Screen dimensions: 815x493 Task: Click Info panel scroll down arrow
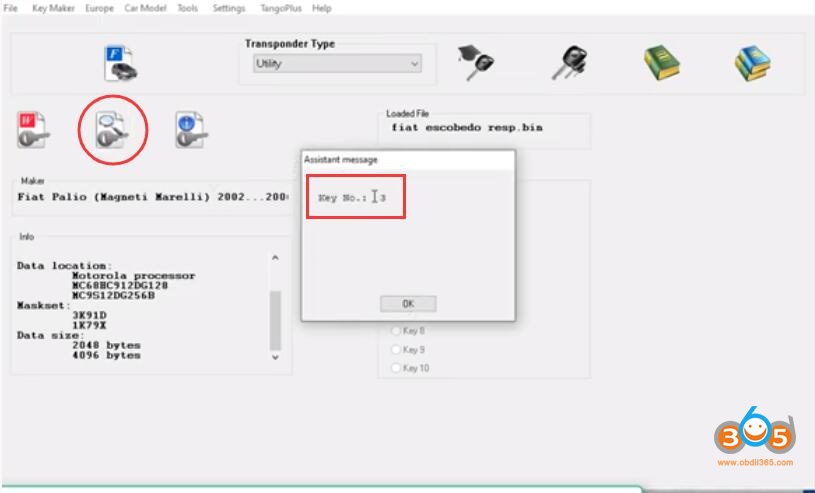tap(275, 357)
